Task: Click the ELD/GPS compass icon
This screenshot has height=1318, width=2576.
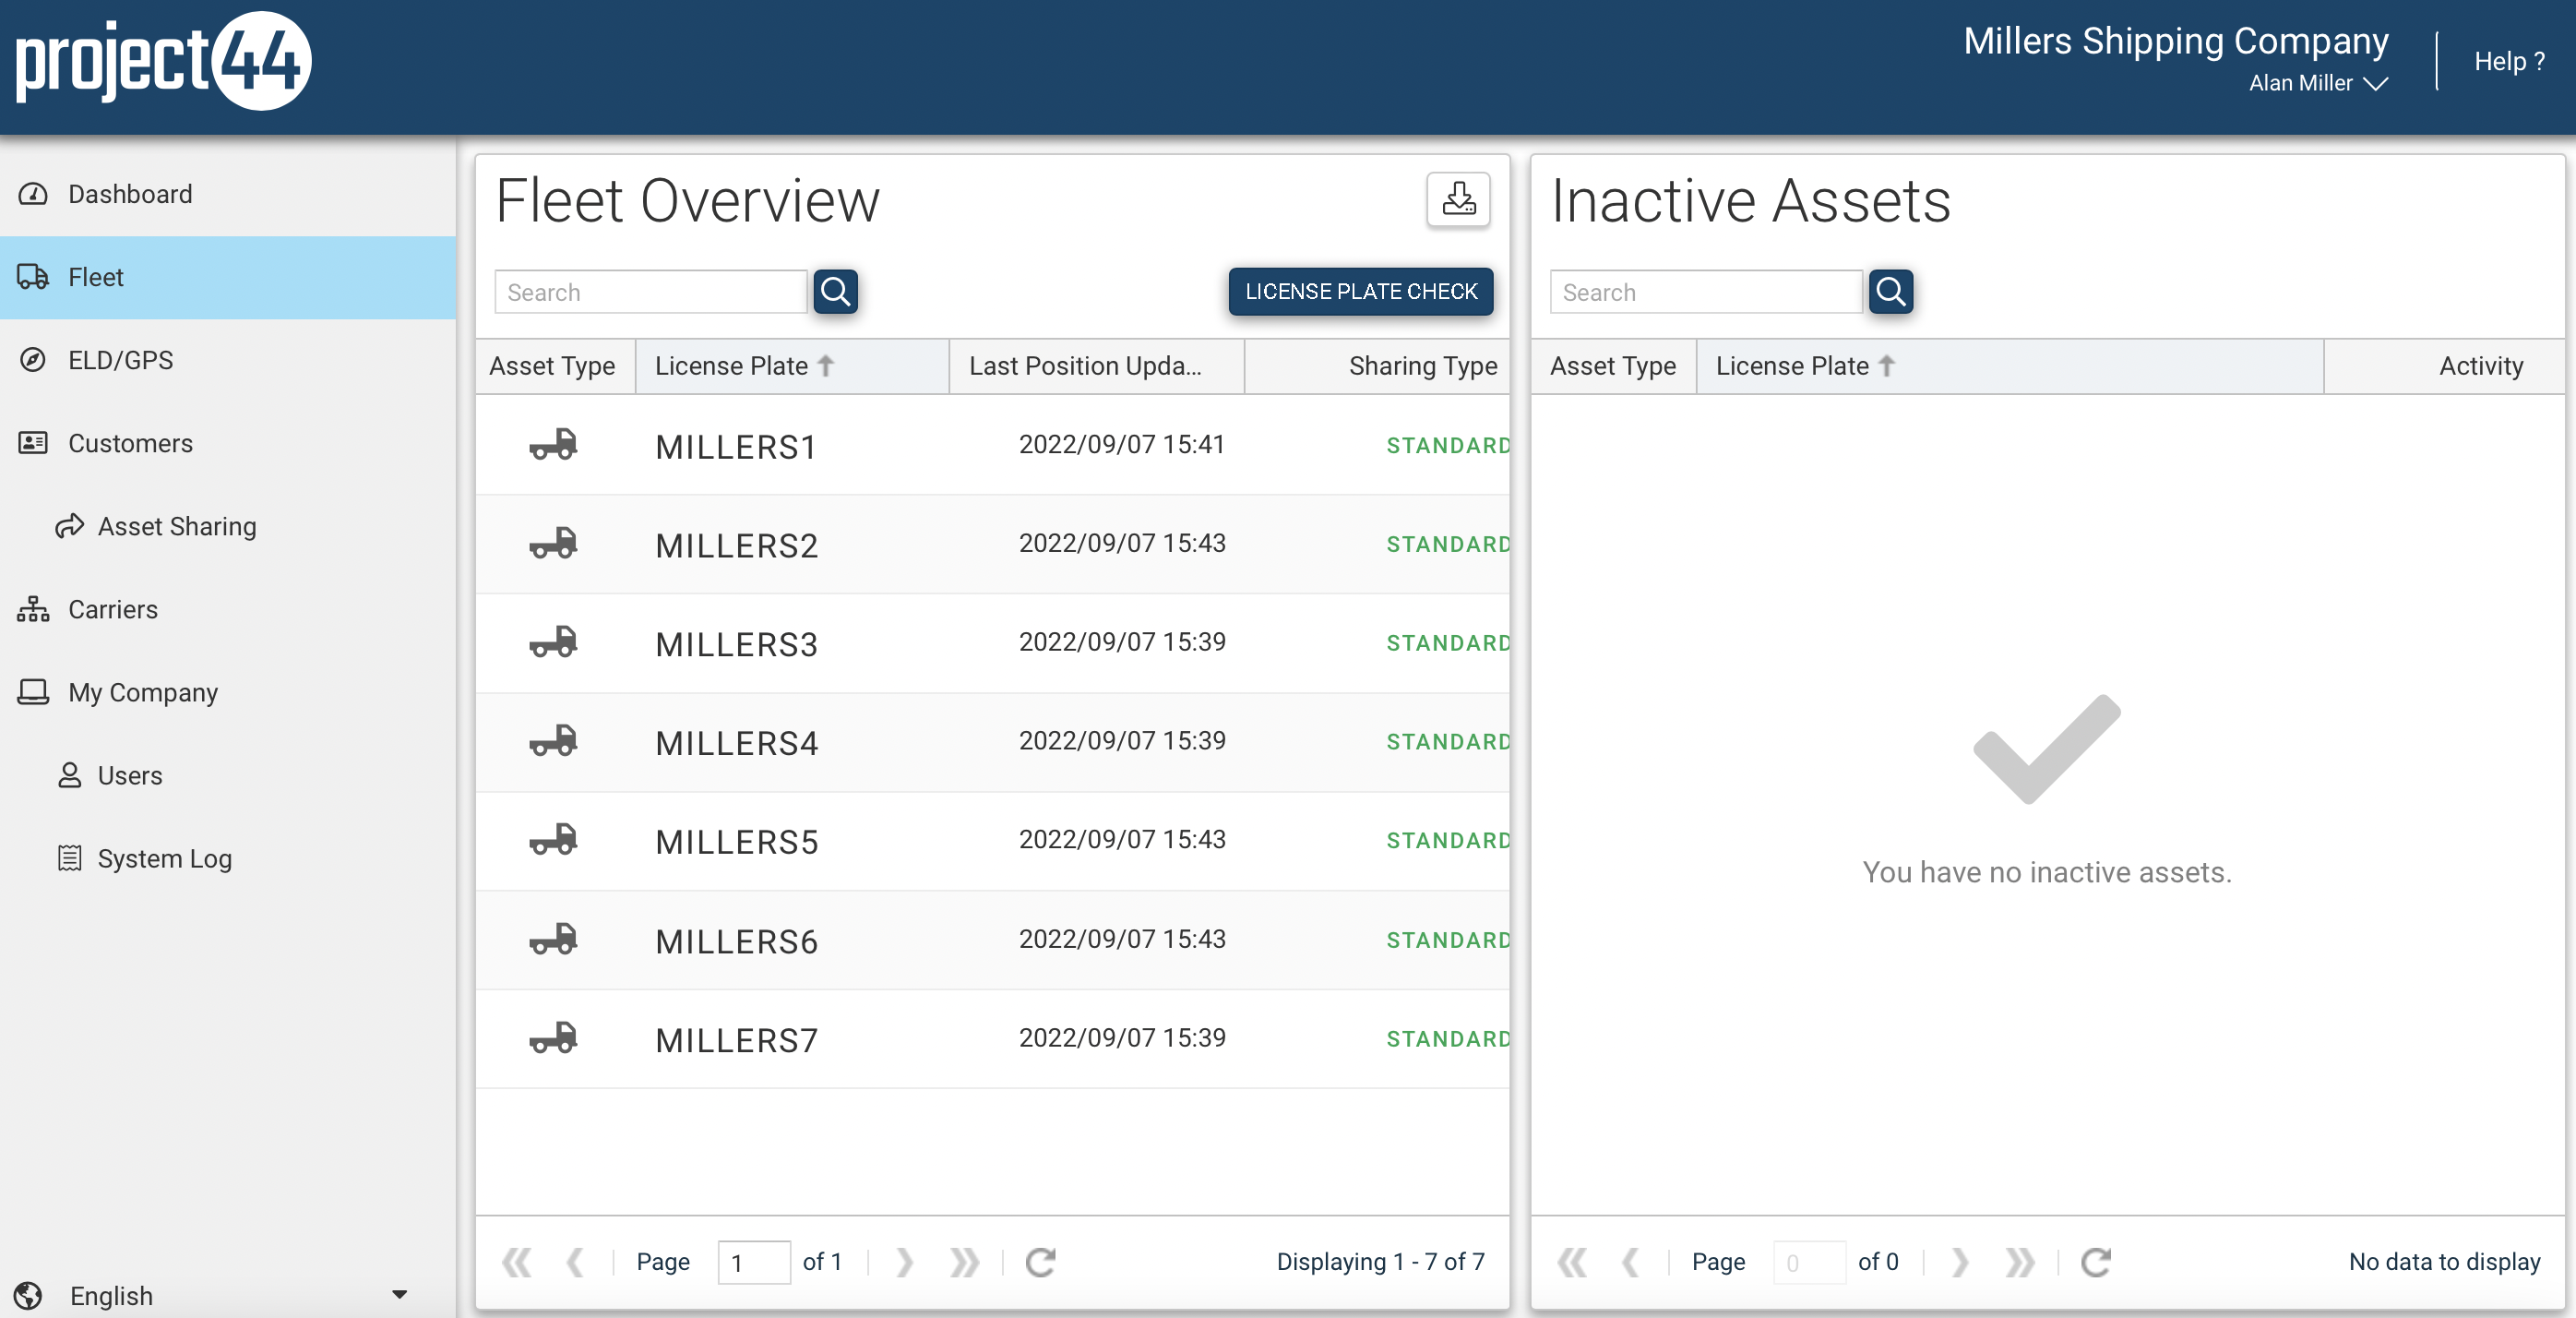Action: tap(33, 360)
